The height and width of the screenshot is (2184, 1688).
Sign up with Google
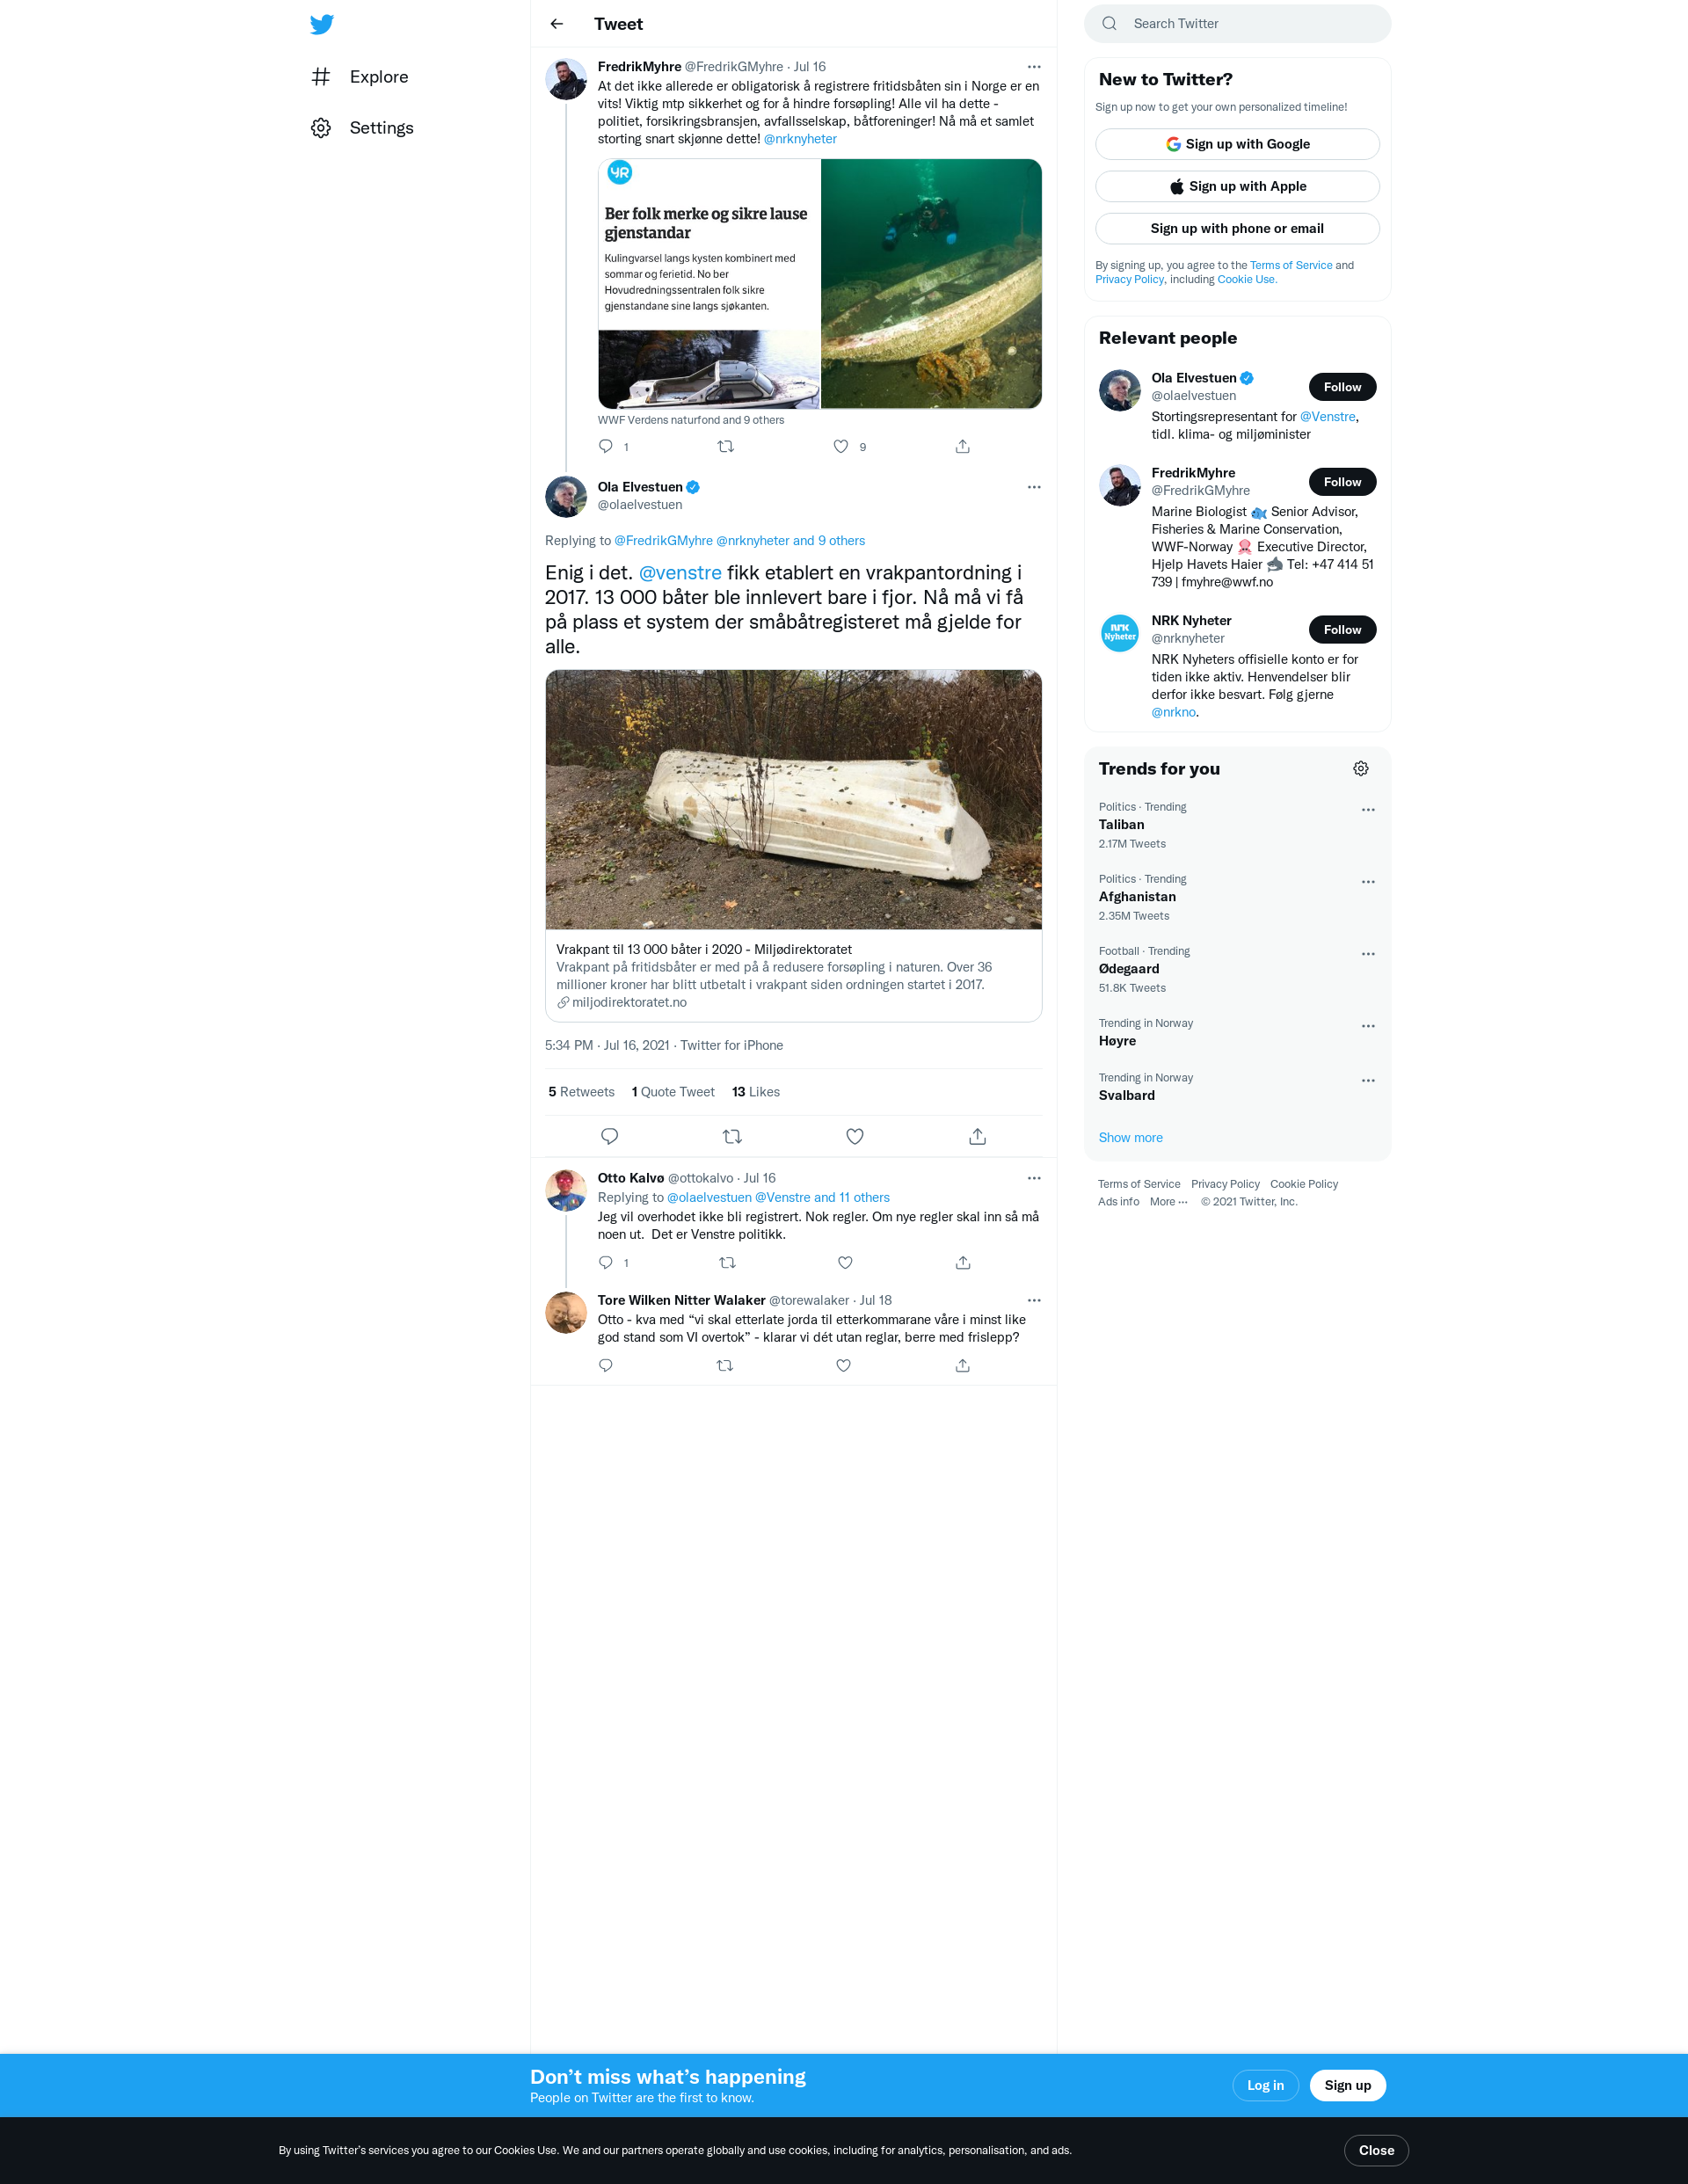click(x=1237, y=144)
